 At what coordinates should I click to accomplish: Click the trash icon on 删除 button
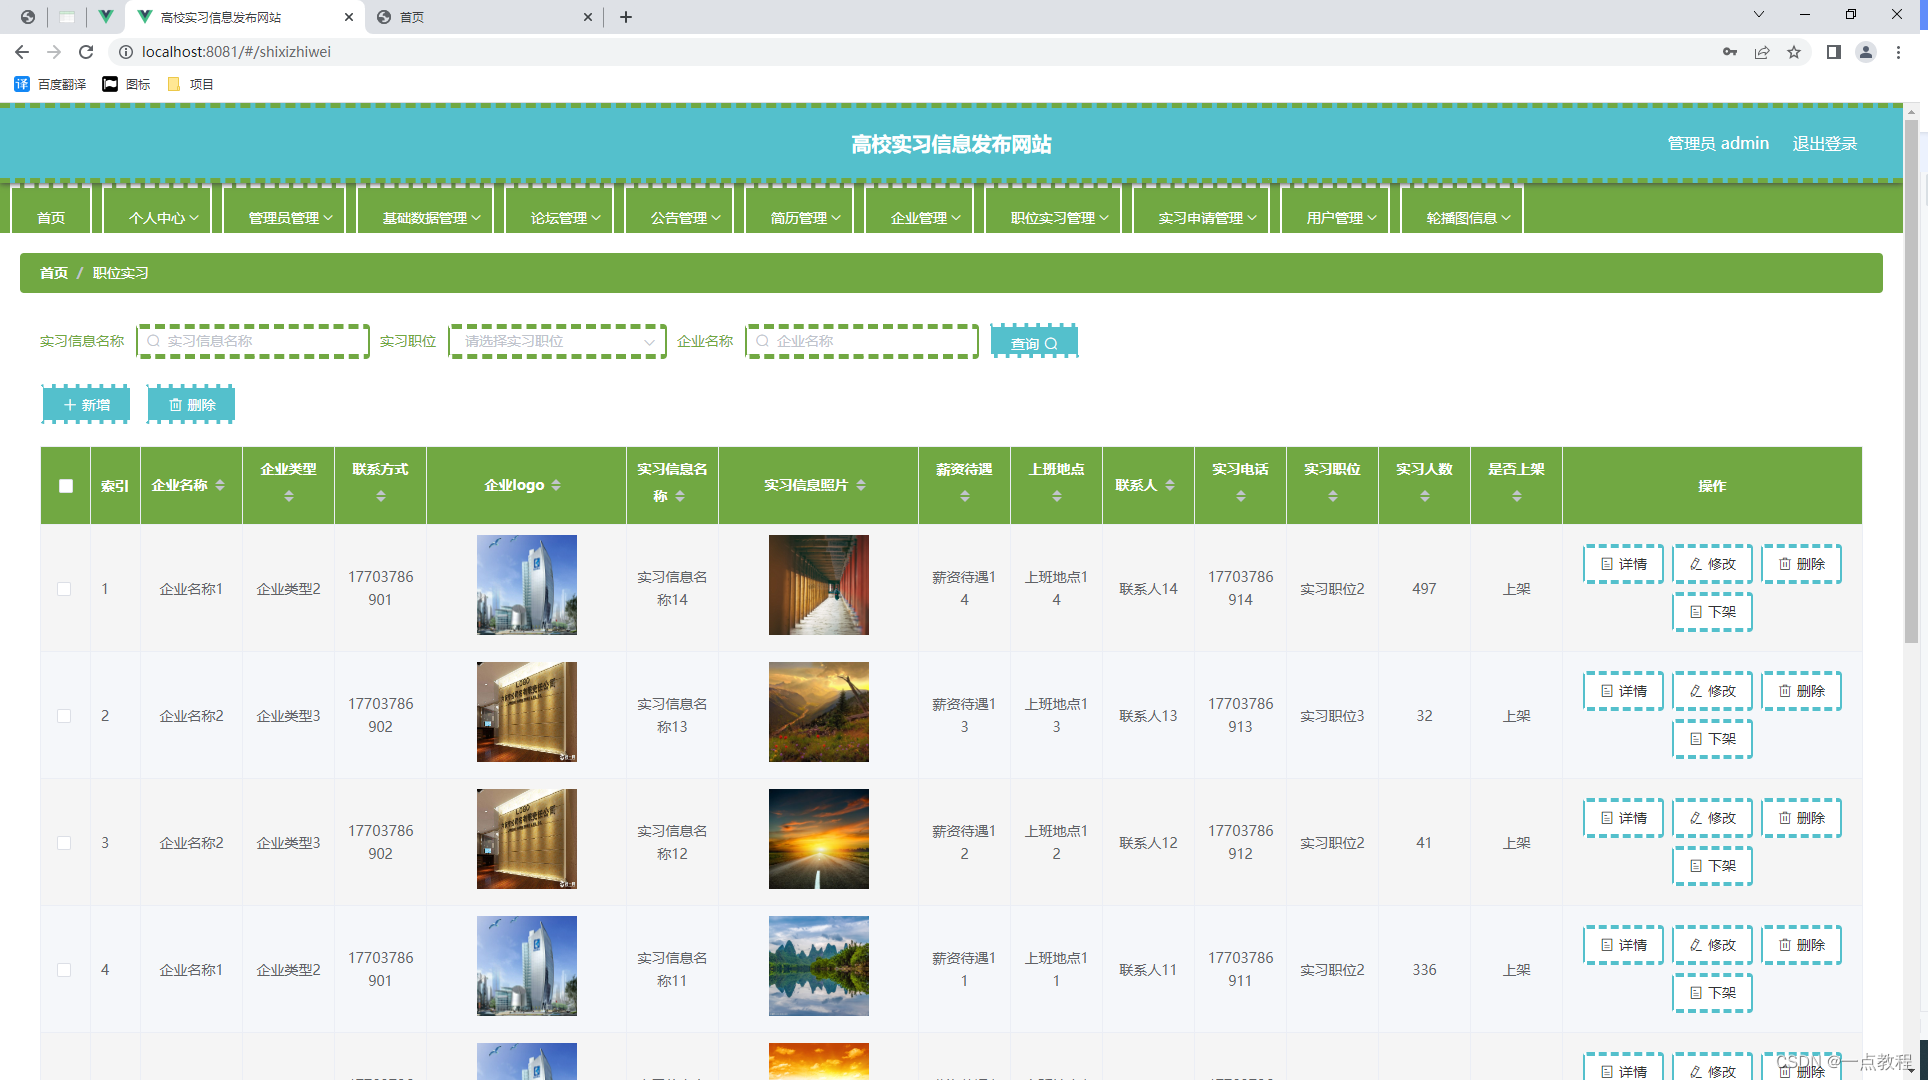175,404
